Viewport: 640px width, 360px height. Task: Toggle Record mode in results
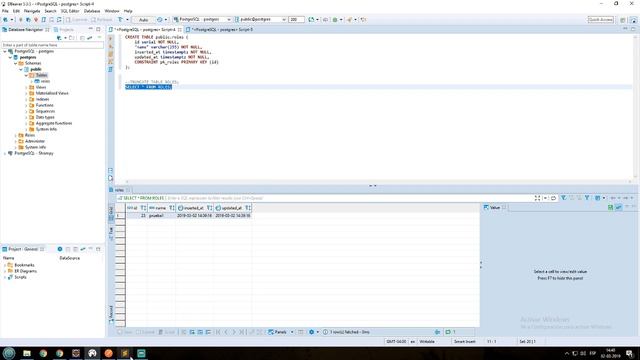[x=111, y=314]
